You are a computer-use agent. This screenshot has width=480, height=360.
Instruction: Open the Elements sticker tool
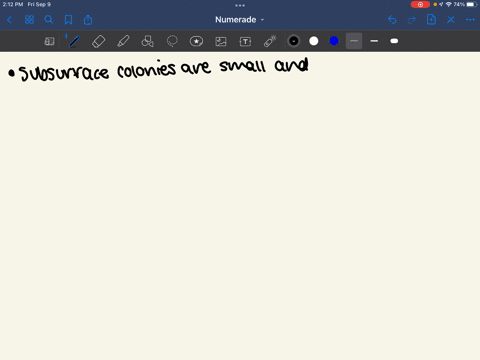click(196, 41)
